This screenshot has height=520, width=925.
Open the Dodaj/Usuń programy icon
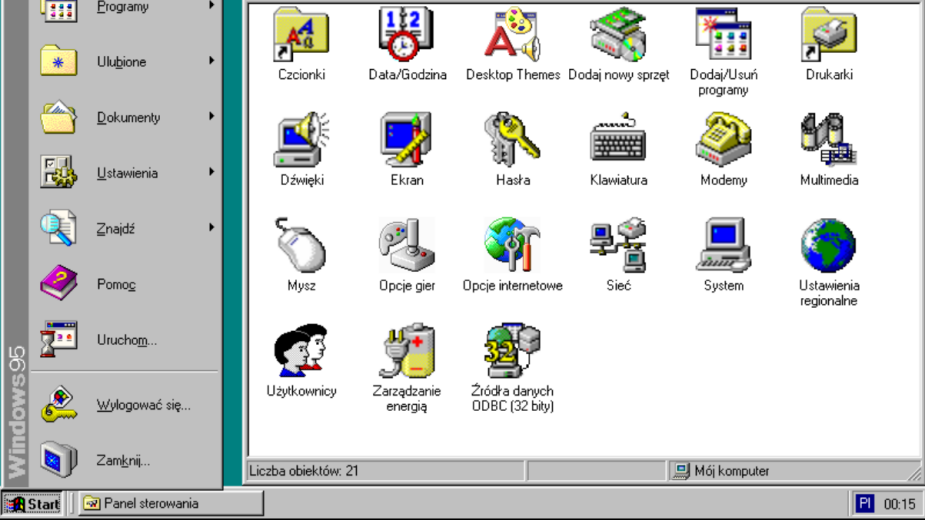pyautogui.click(x=723, y=35)
